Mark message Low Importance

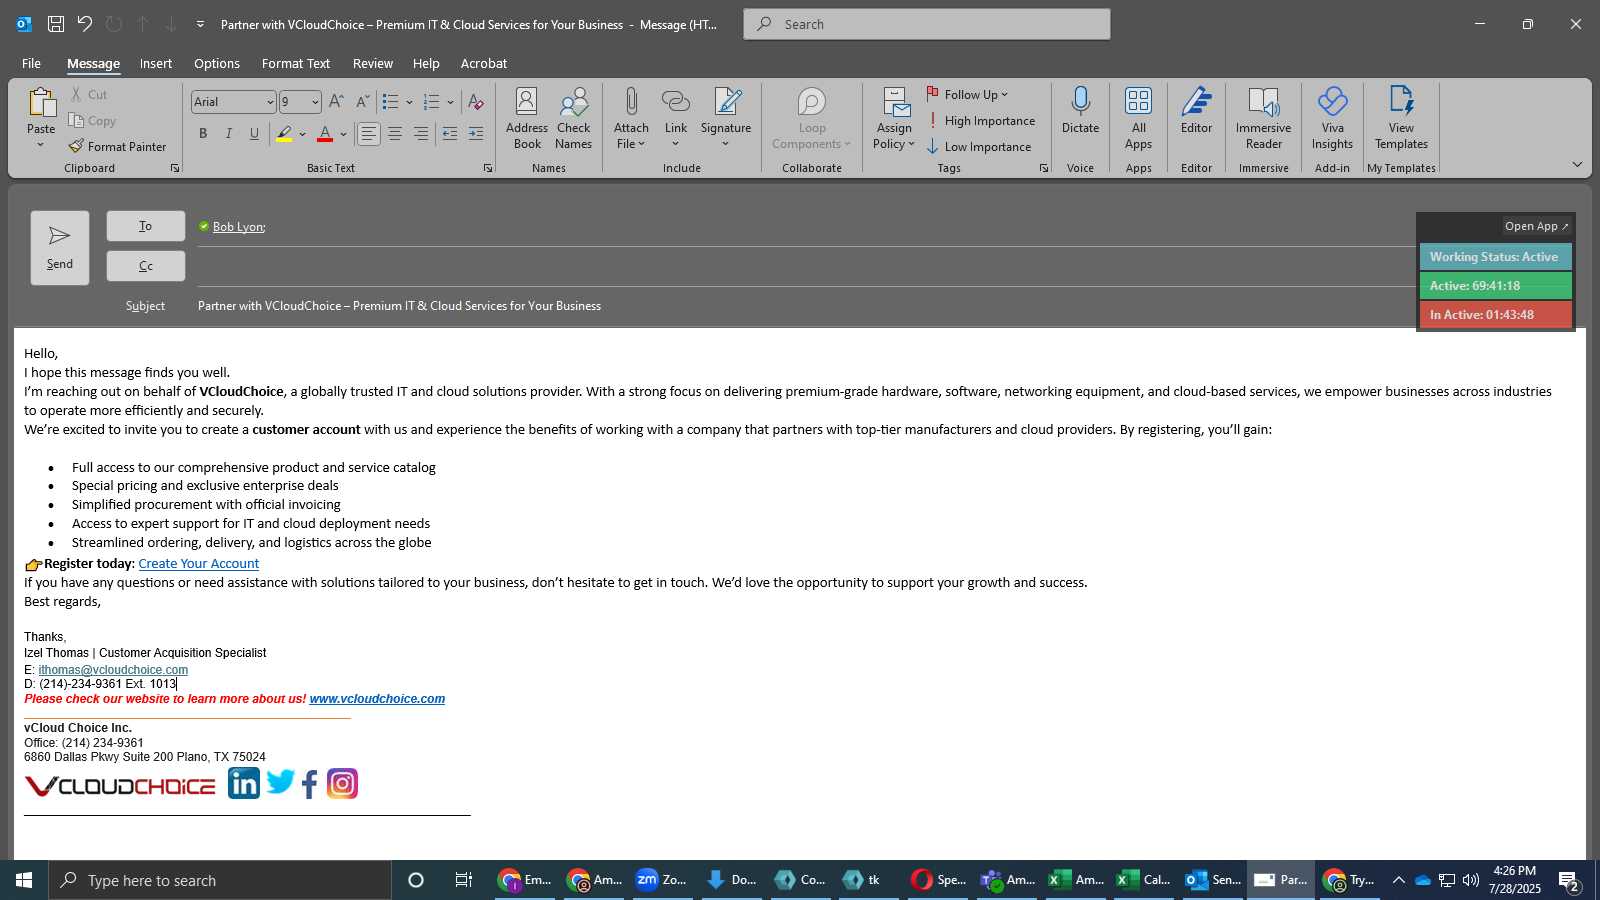click(979, 147)
